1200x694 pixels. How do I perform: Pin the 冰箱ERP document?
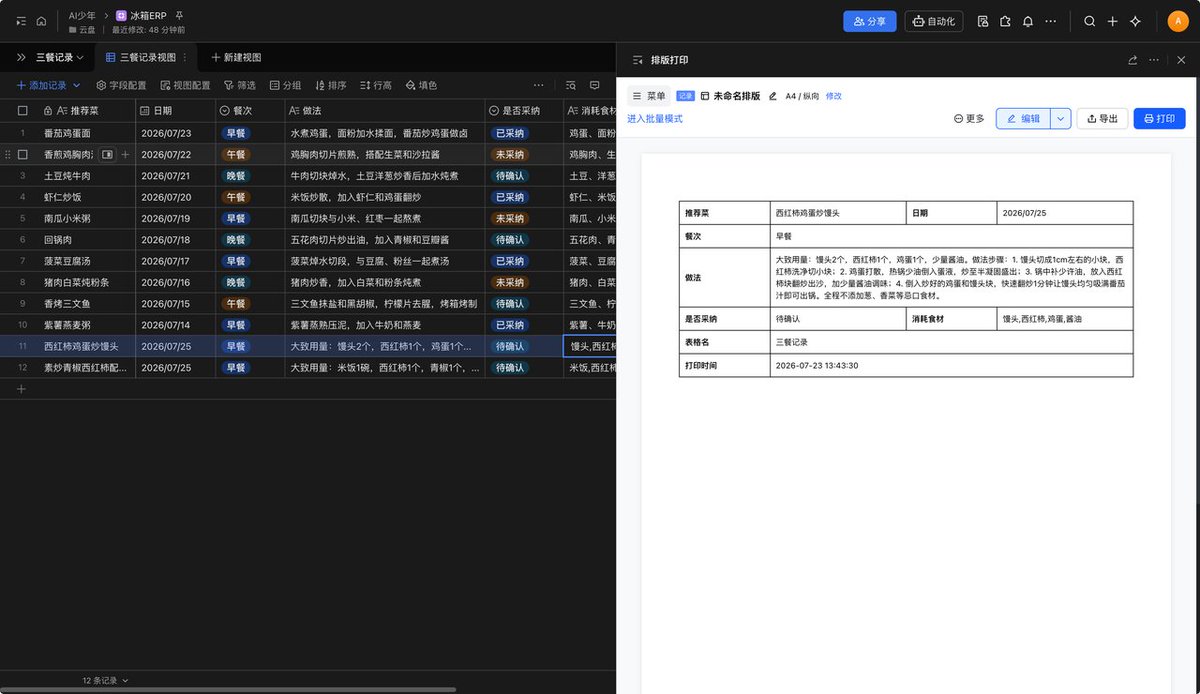(x=179, y=16)
